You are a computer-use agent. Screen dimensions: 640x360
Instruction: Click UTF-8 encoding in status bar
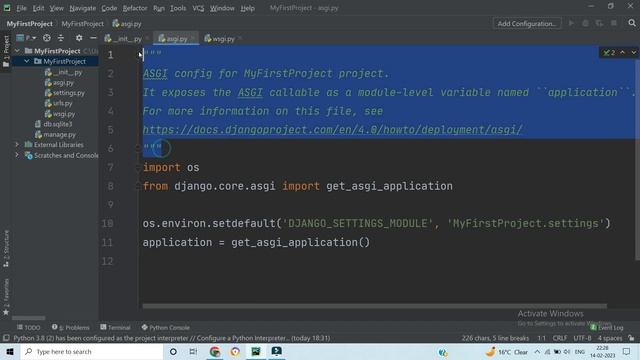(x=582, y=338)
